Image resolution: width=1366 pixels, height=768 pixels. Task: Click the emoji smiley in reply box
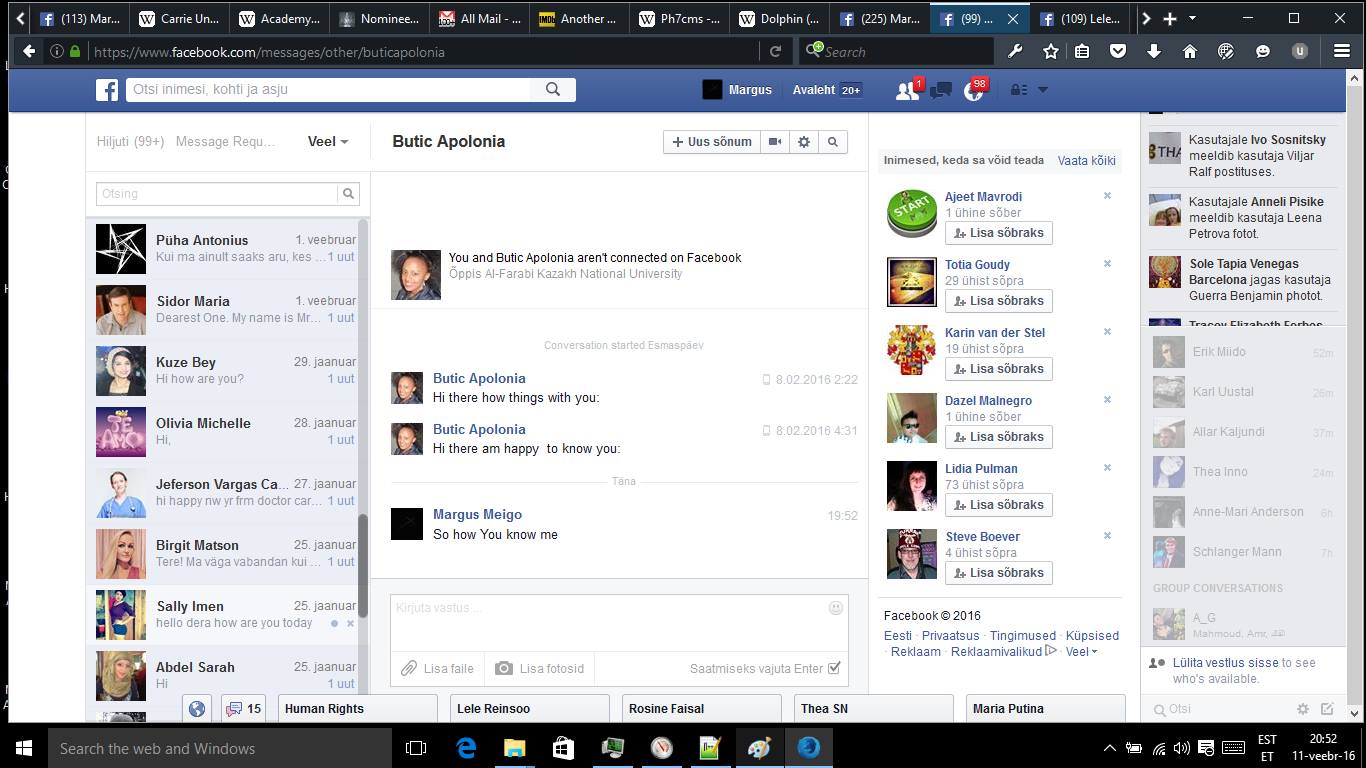[x=836, y=608]
